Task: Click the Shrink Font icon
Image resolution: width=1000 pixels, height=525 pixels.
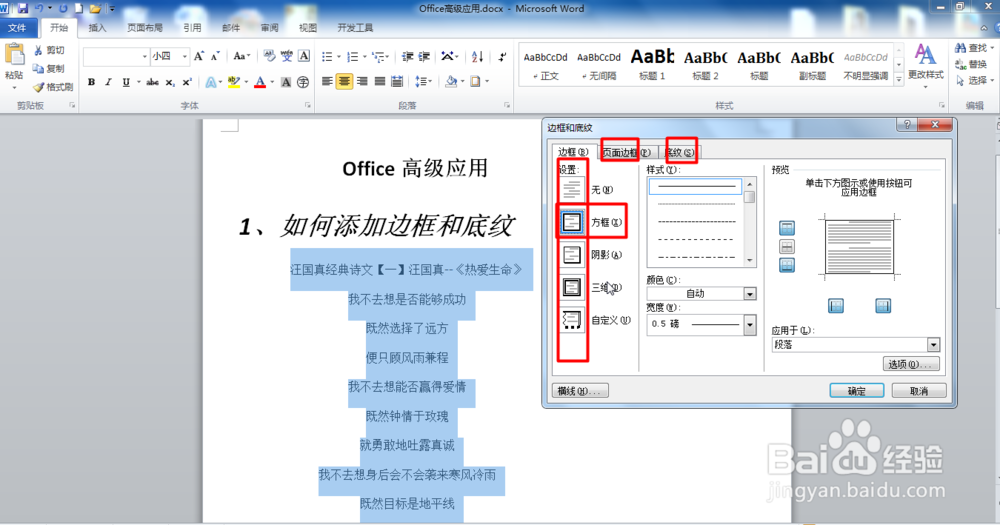Action: click(x=215, y=56)
